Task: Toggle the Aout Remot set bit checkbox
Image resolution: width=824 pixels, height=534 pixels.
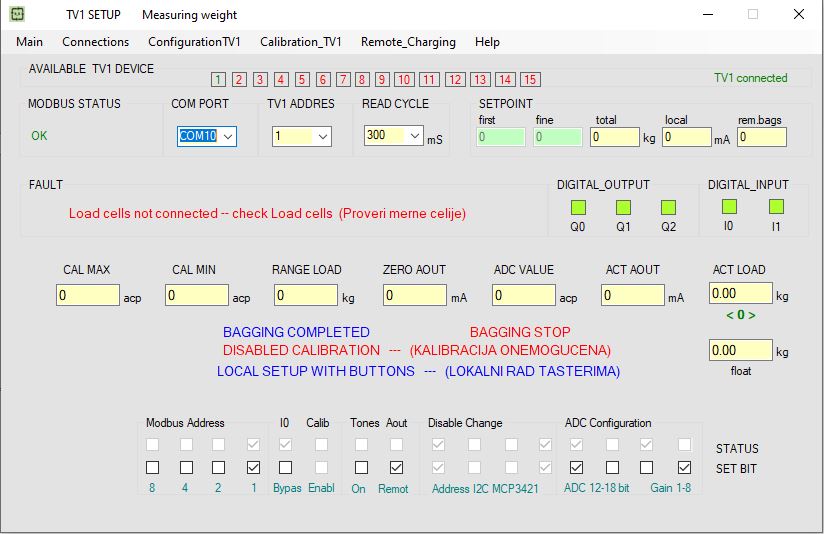Action: [x=397, y=467]
